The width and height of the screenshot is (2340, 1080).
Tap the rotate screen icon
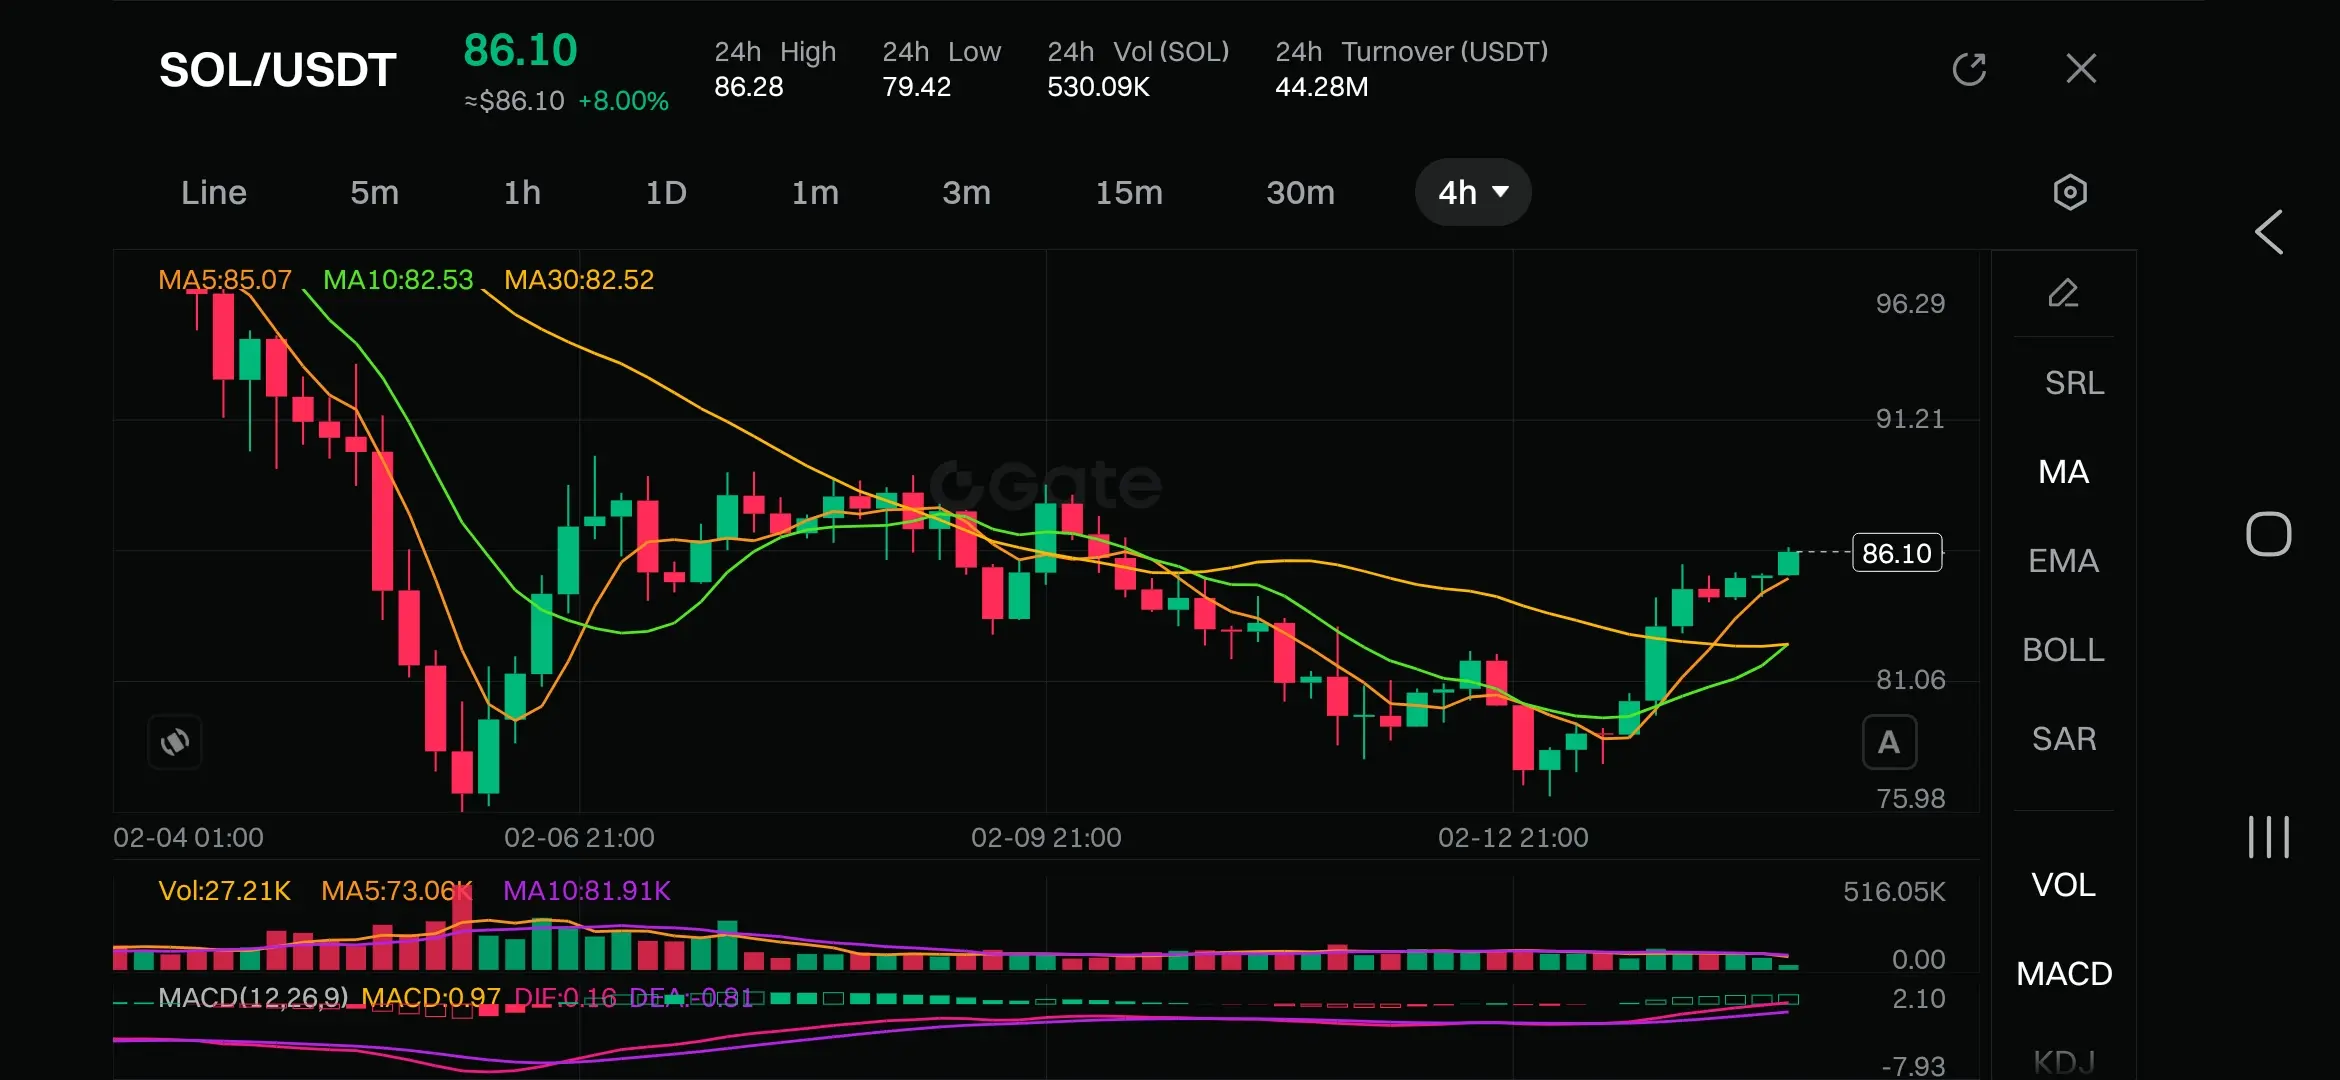(x=175, y=742)
